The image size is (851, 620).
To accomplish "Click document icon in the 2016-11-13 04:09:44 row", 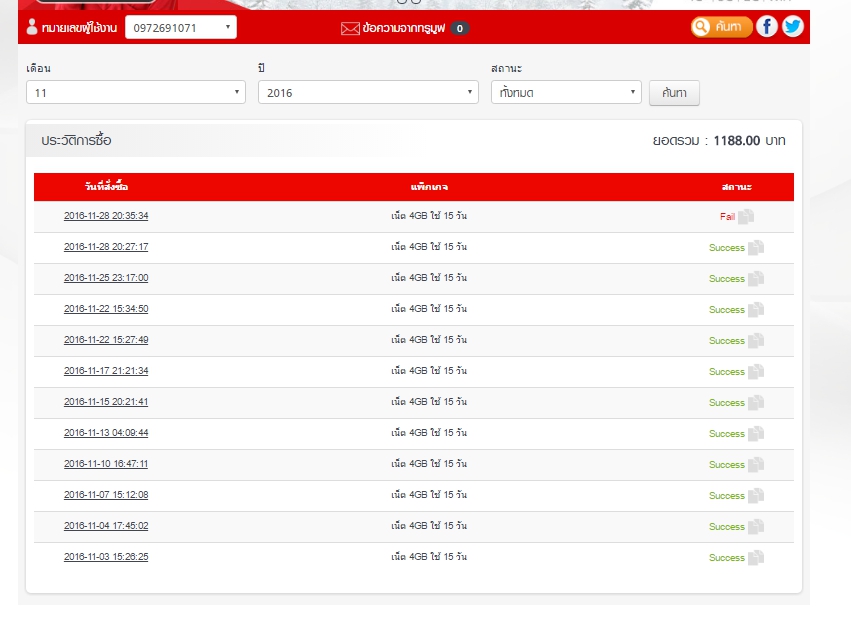I will 755,433.
